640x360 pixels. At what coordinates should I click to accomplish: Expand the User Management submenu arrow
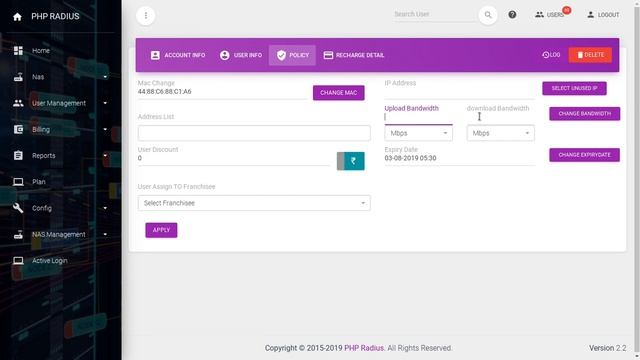pyautogui.click(x=105, y=103)
